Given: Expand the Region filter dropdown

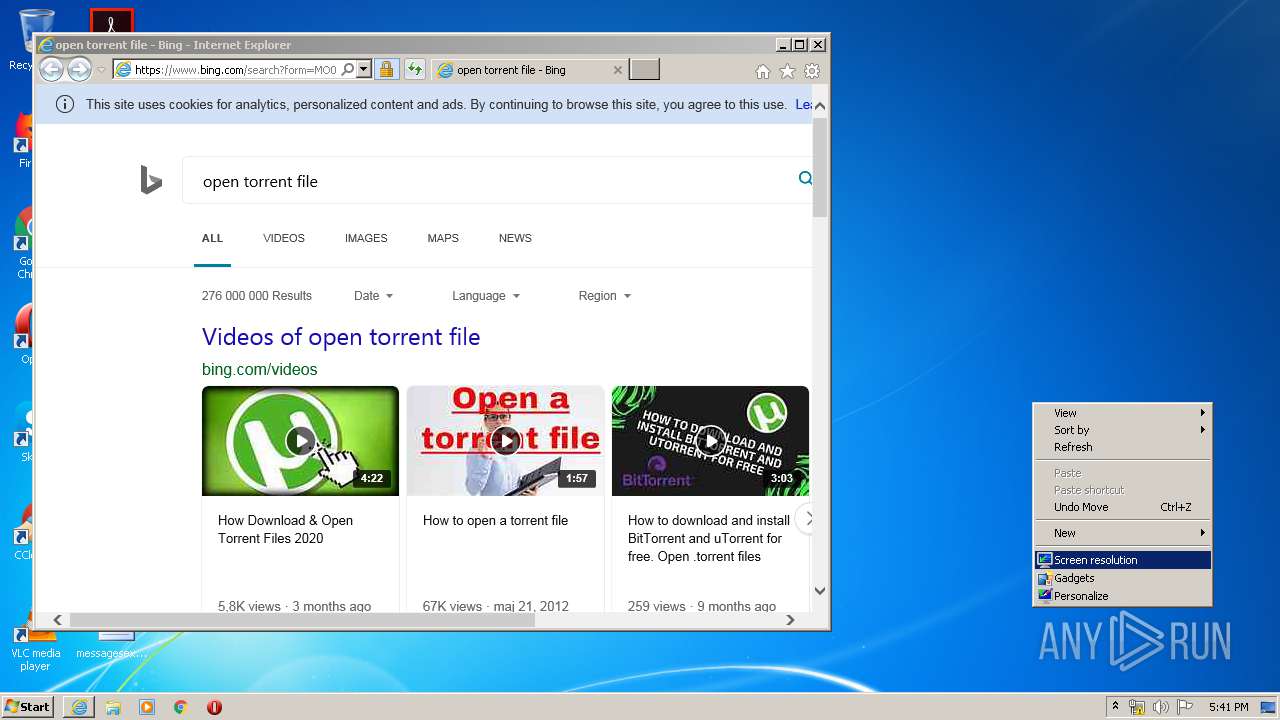Looking at the screenshot, I should point(605,296).
